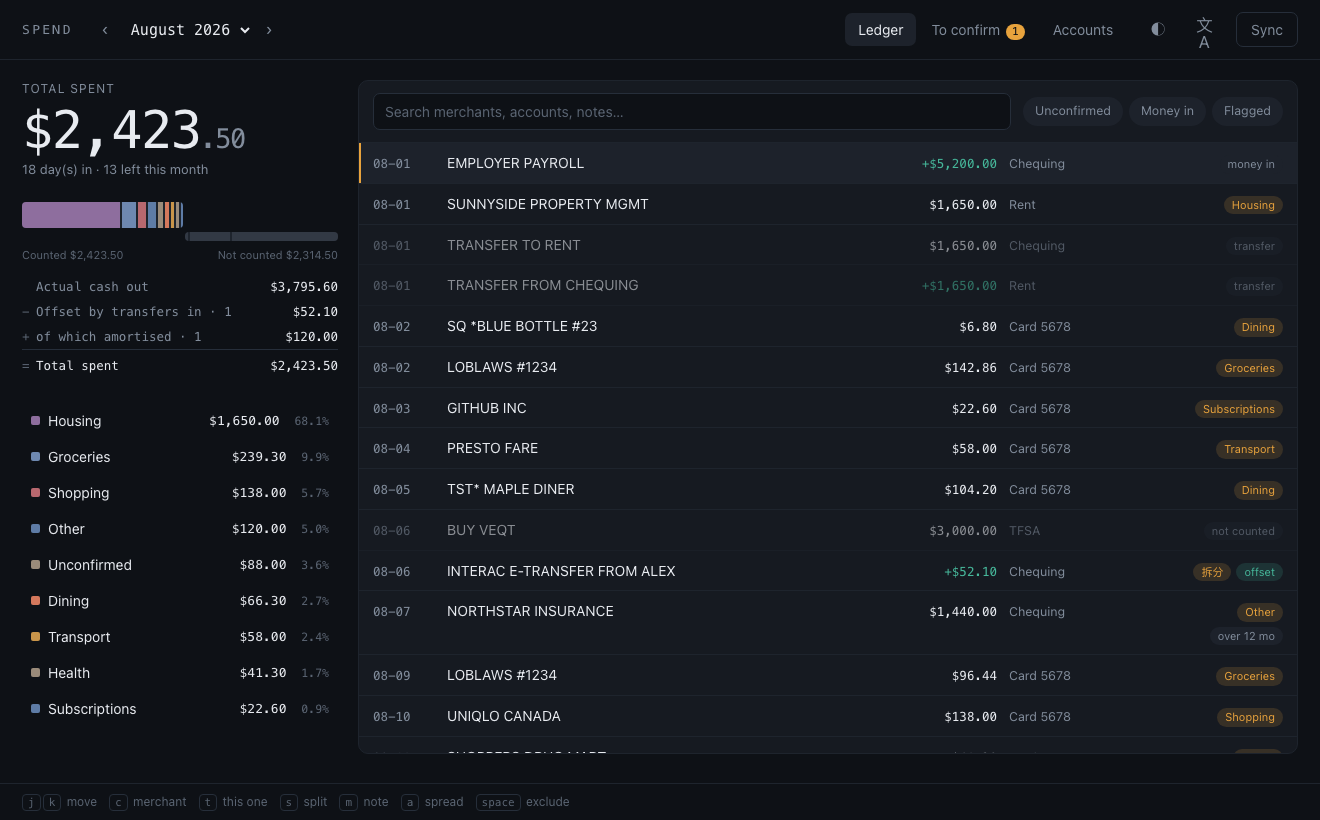Image resolution: width=1320 pixels, height=820 pixels.
Task: Select the Unconfirmed category in sidebar
Action: click(x=180, y=565)
